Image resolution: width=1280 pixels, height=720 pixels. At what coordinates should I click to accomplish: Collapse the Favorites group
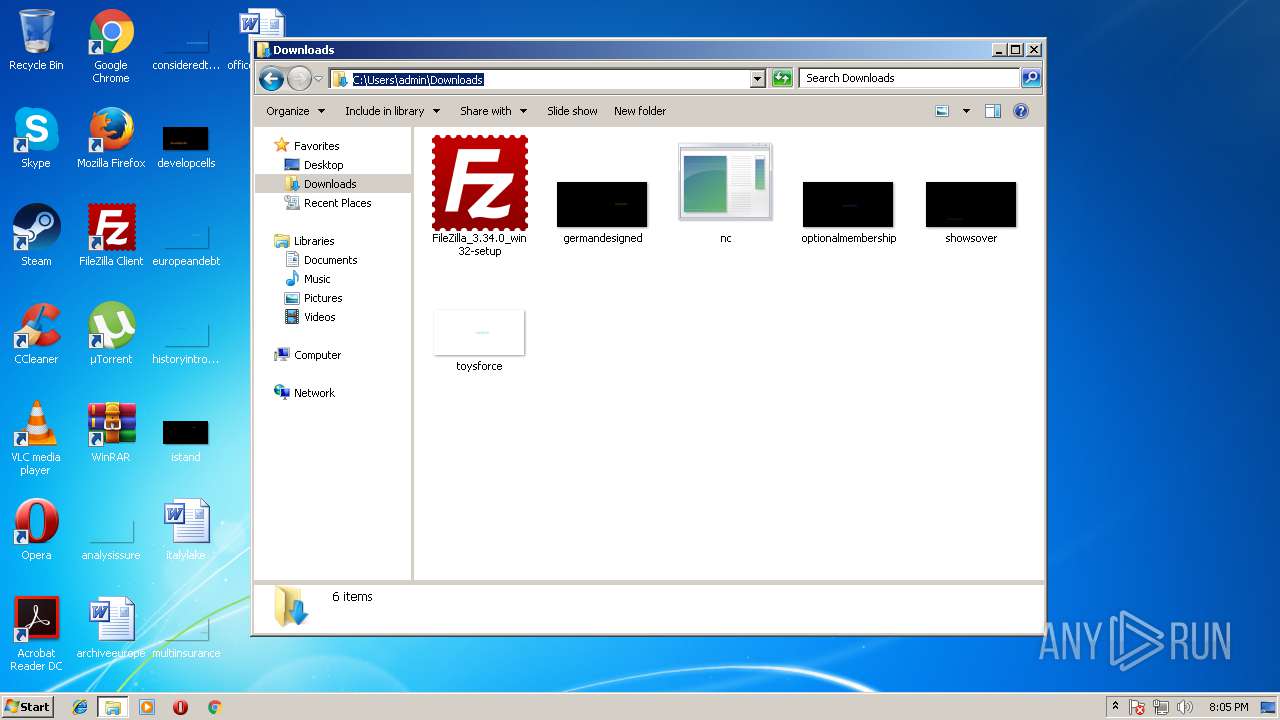pos(306,146)
